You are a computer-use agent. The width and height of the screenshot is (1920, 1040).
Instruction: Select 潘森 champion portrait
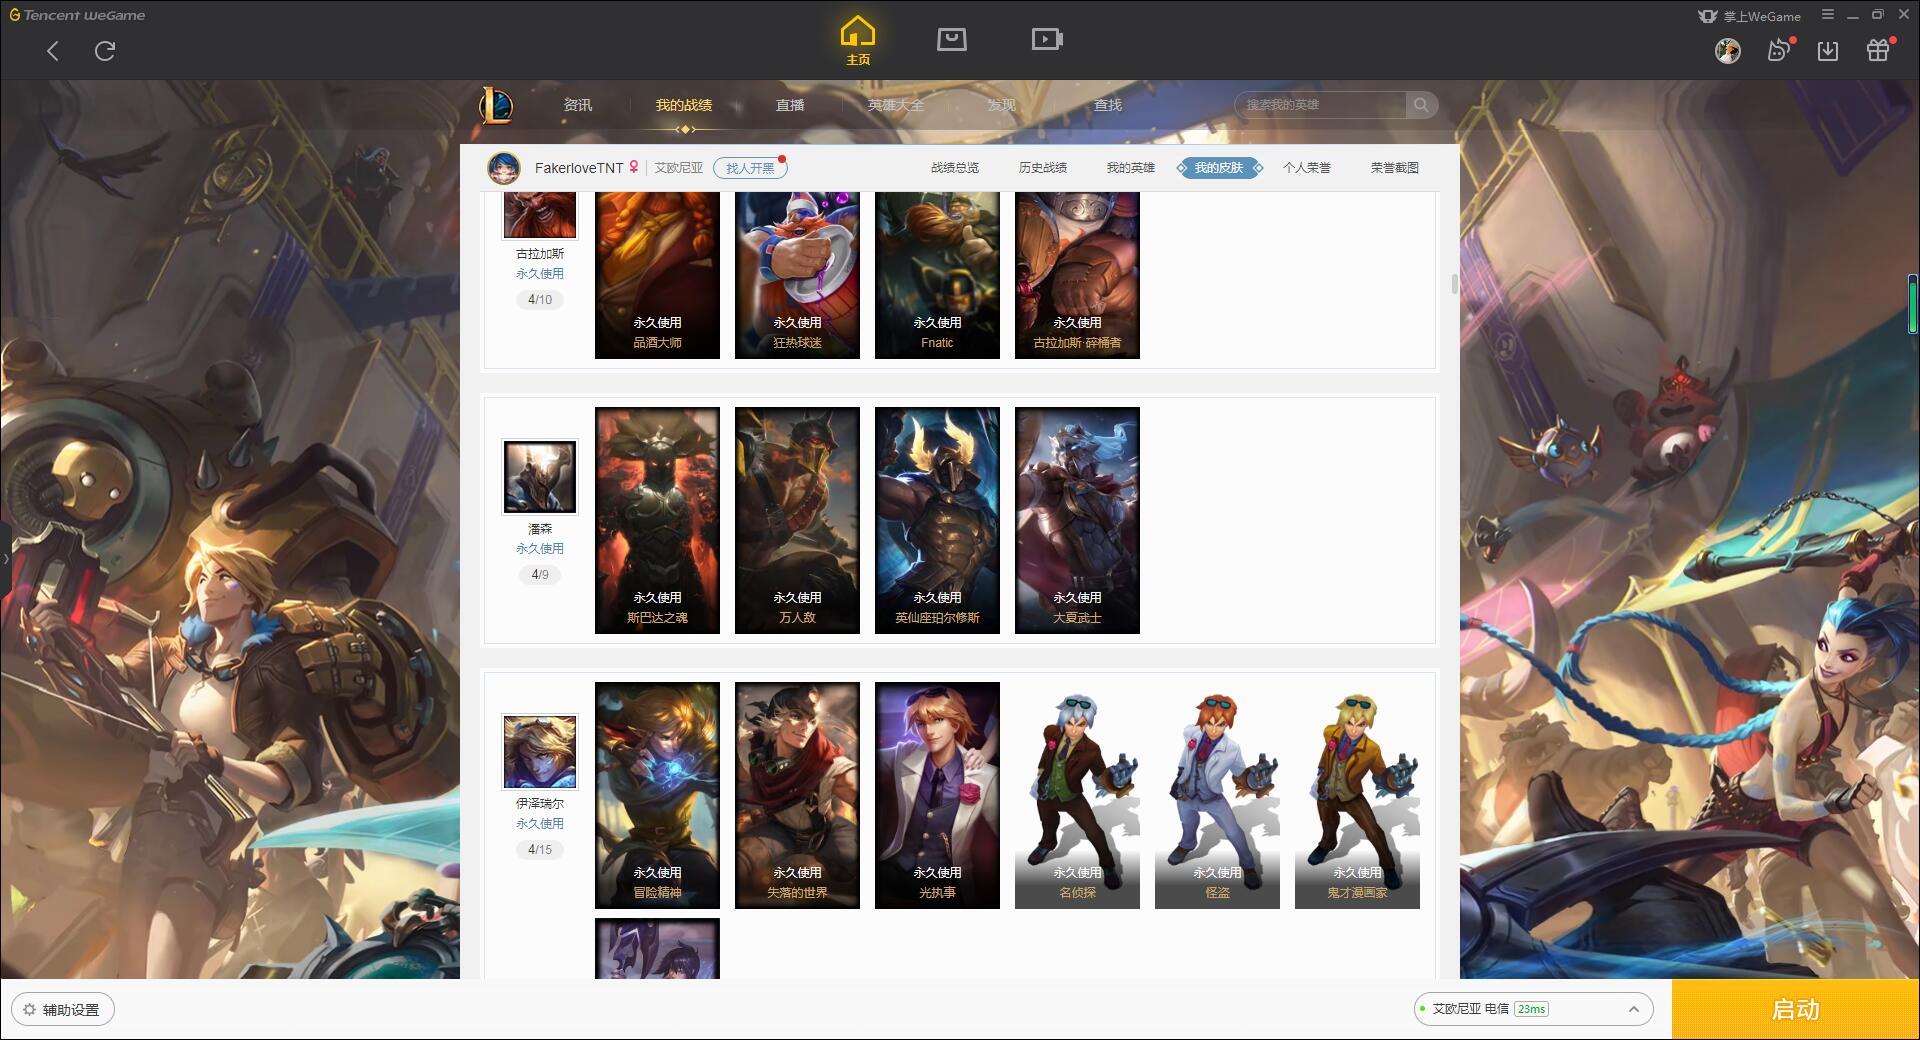point(540,477)
